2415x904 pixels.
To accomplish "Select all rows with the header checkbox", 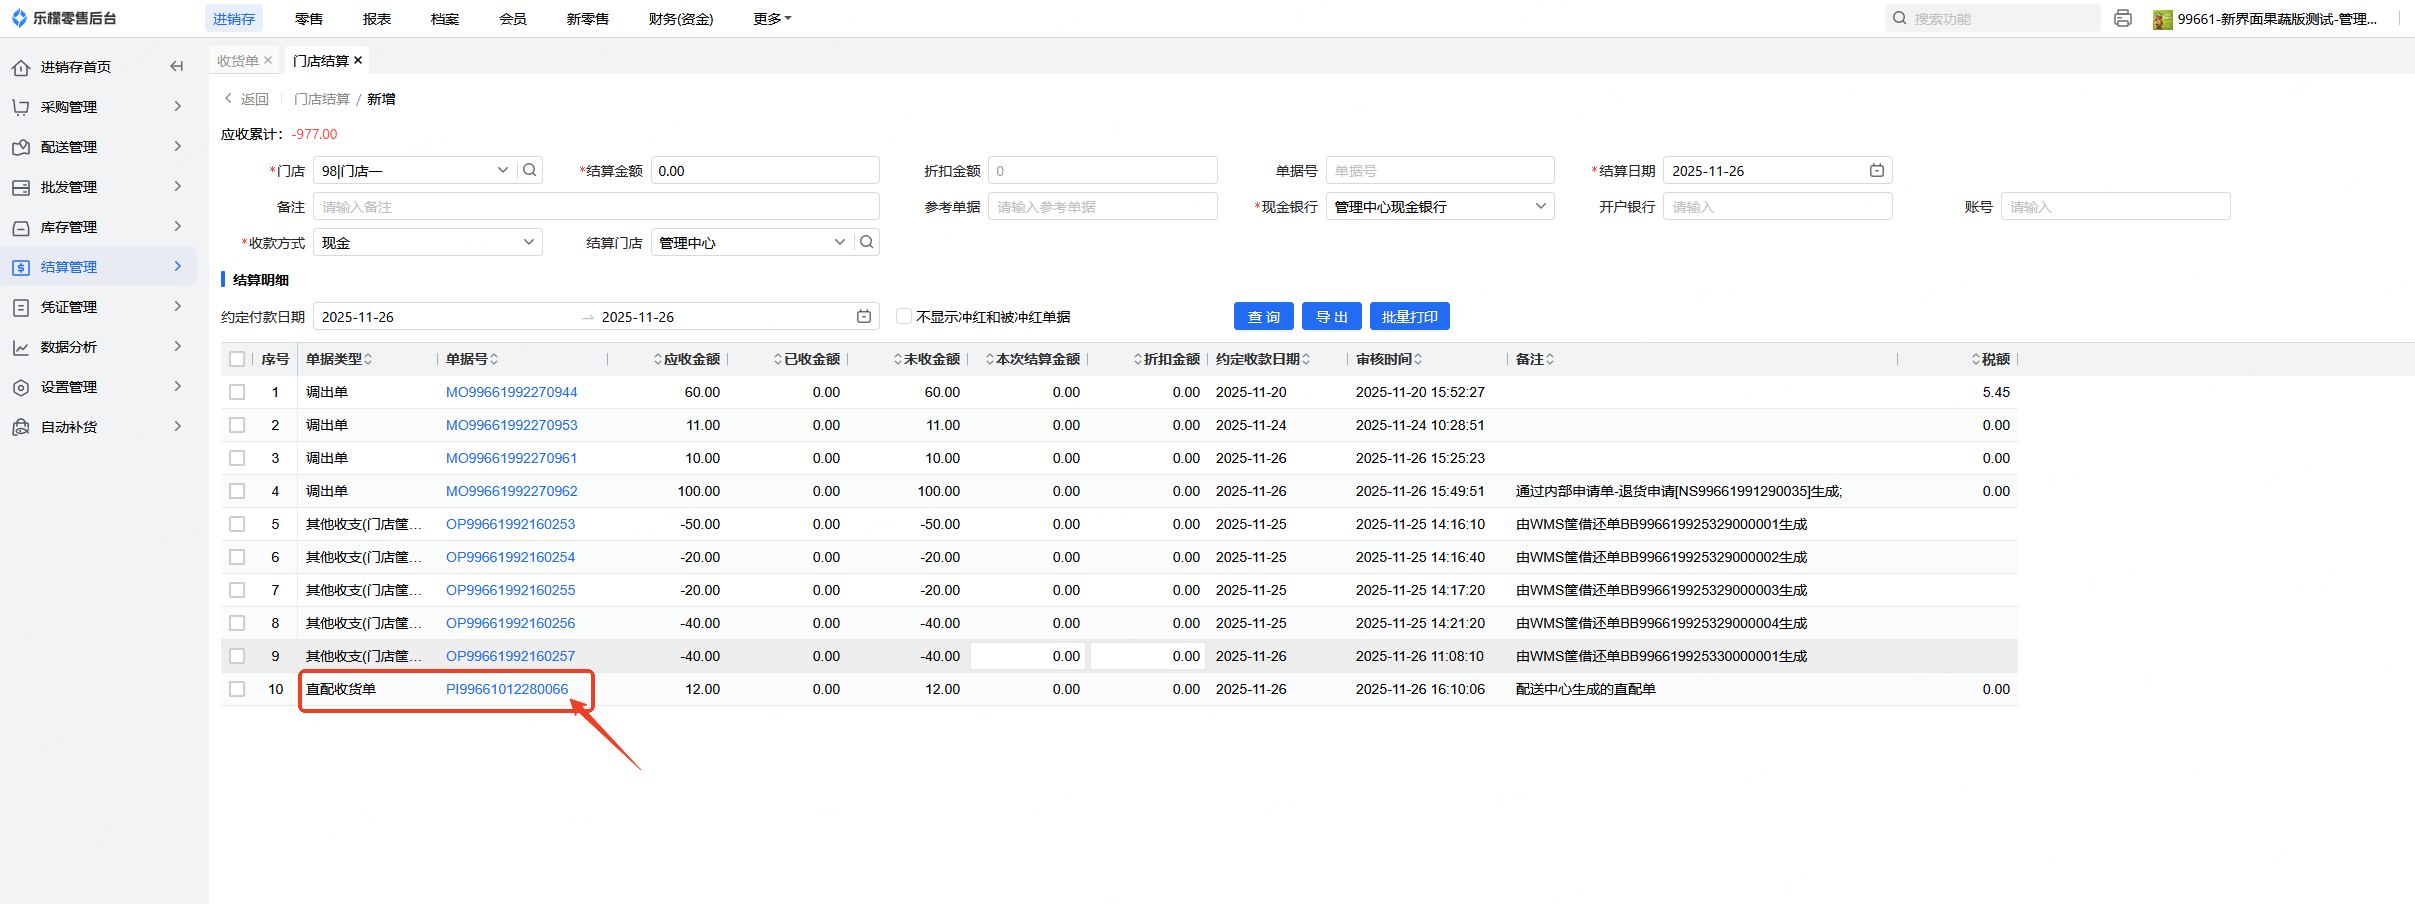I will coord(237,359).
